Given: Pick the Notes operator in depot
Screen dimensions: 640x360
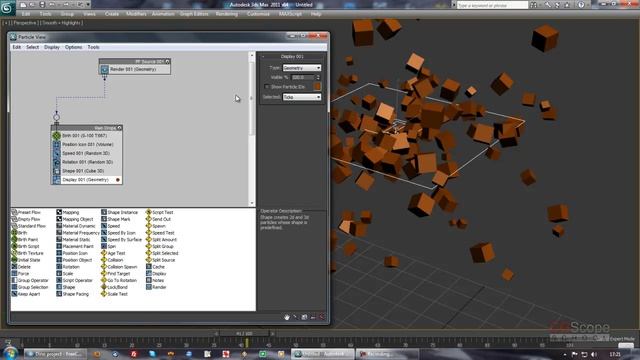Looking at the screenshot, I should click(x=155, y=280).
